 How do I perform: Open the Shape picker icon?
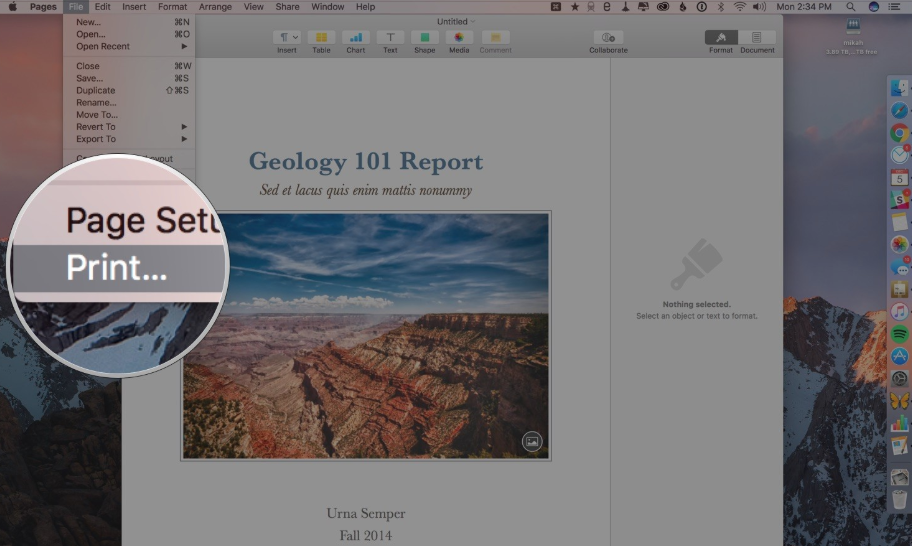point(425,37)
